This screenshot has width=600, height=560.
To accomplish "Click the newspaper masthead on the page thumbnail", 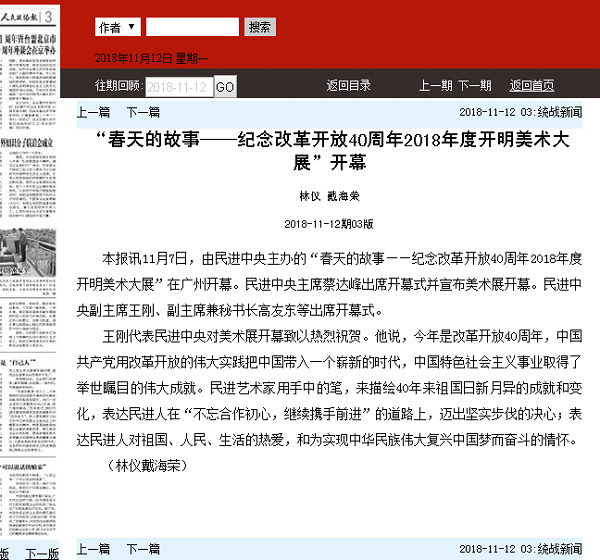I will coord(19,17).
